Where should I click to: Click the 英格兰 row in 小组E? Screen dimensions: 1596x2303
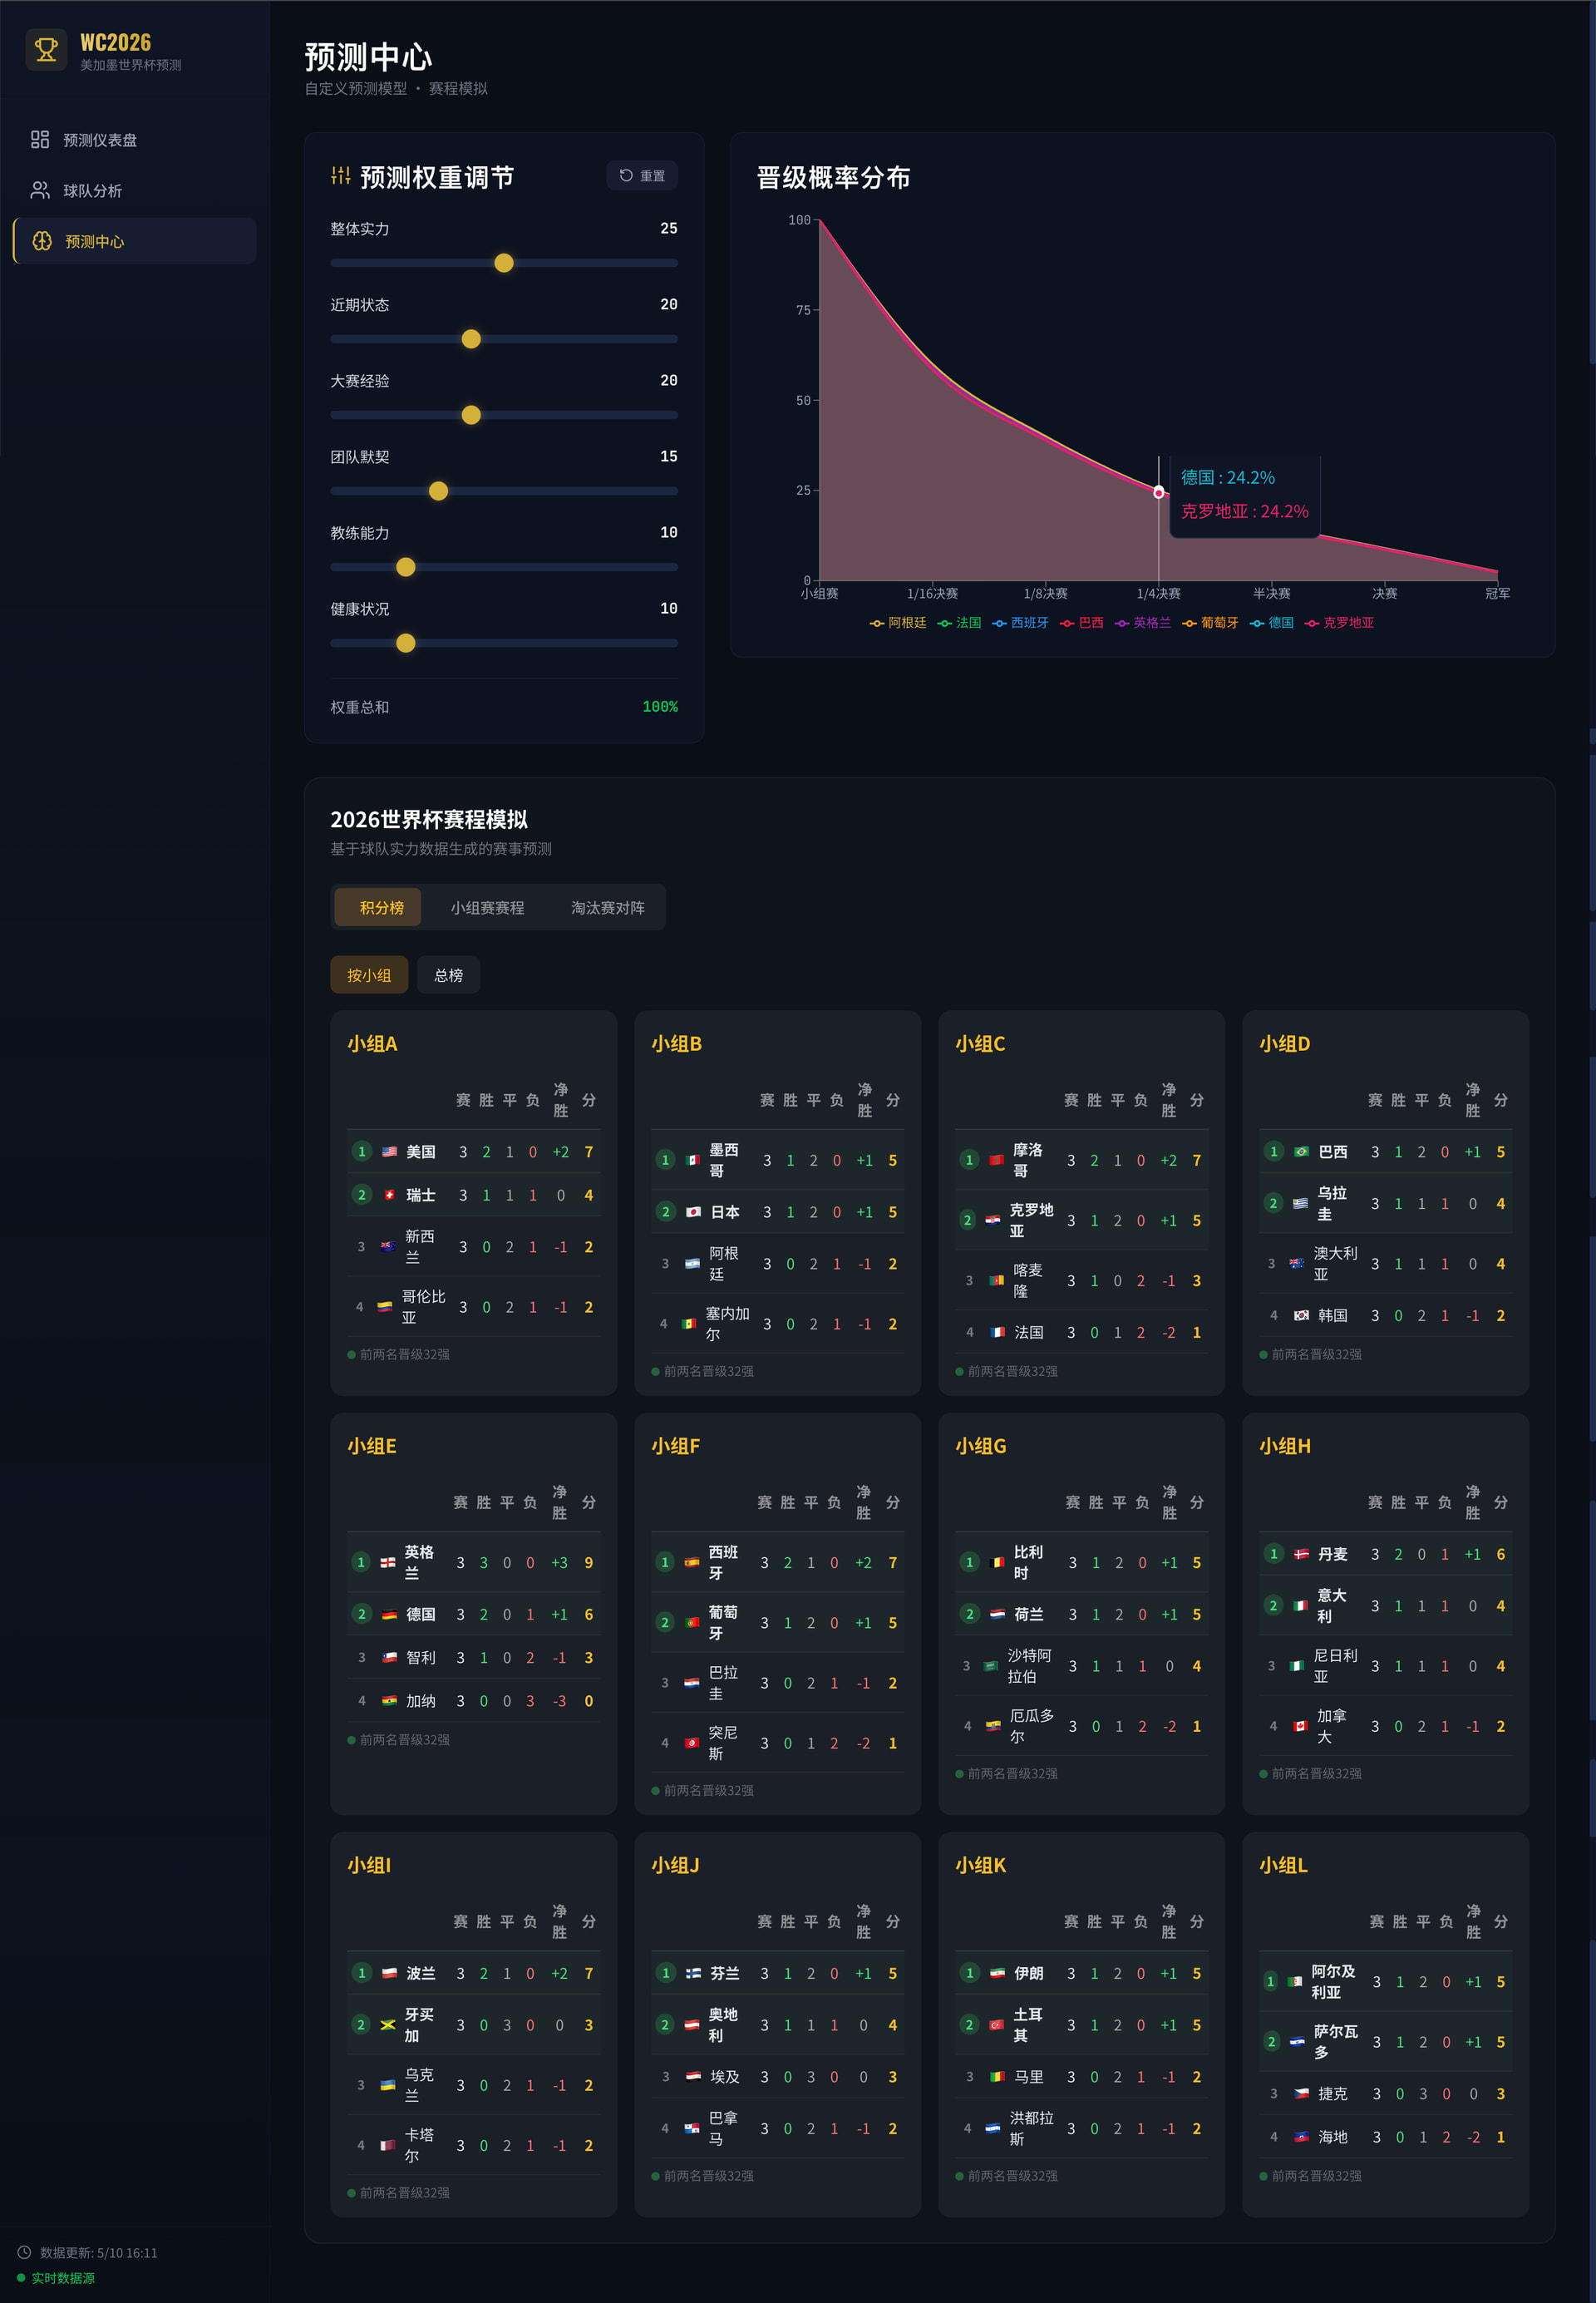tap(474, 1563)
